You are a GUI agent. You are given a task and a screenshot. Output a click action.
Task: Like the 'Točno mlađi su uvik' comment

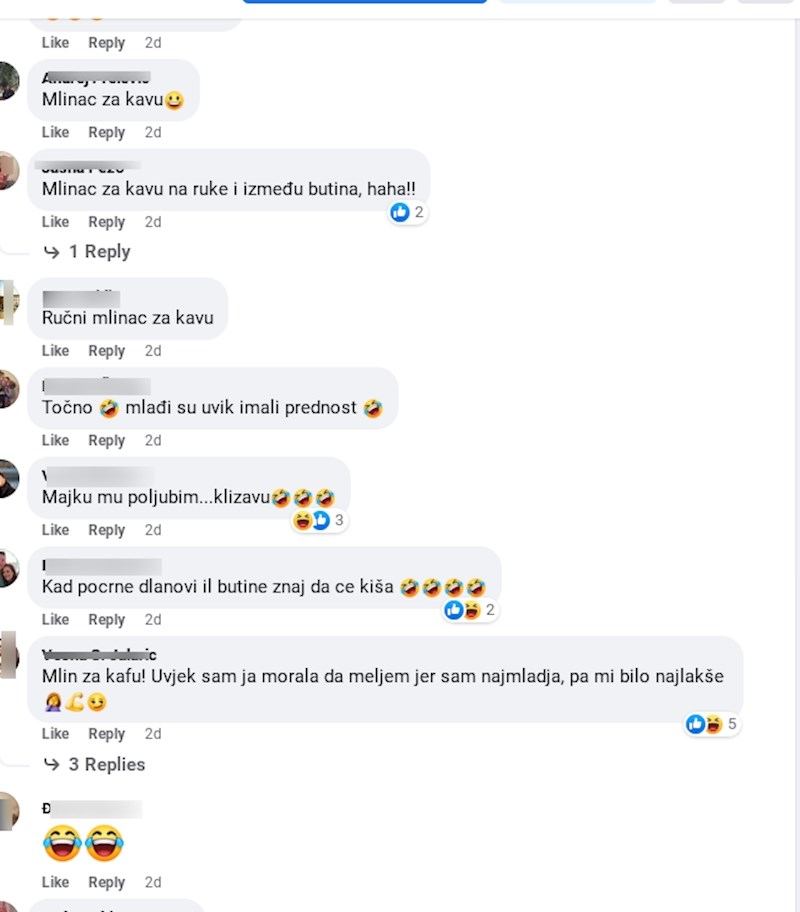[55, 440]
